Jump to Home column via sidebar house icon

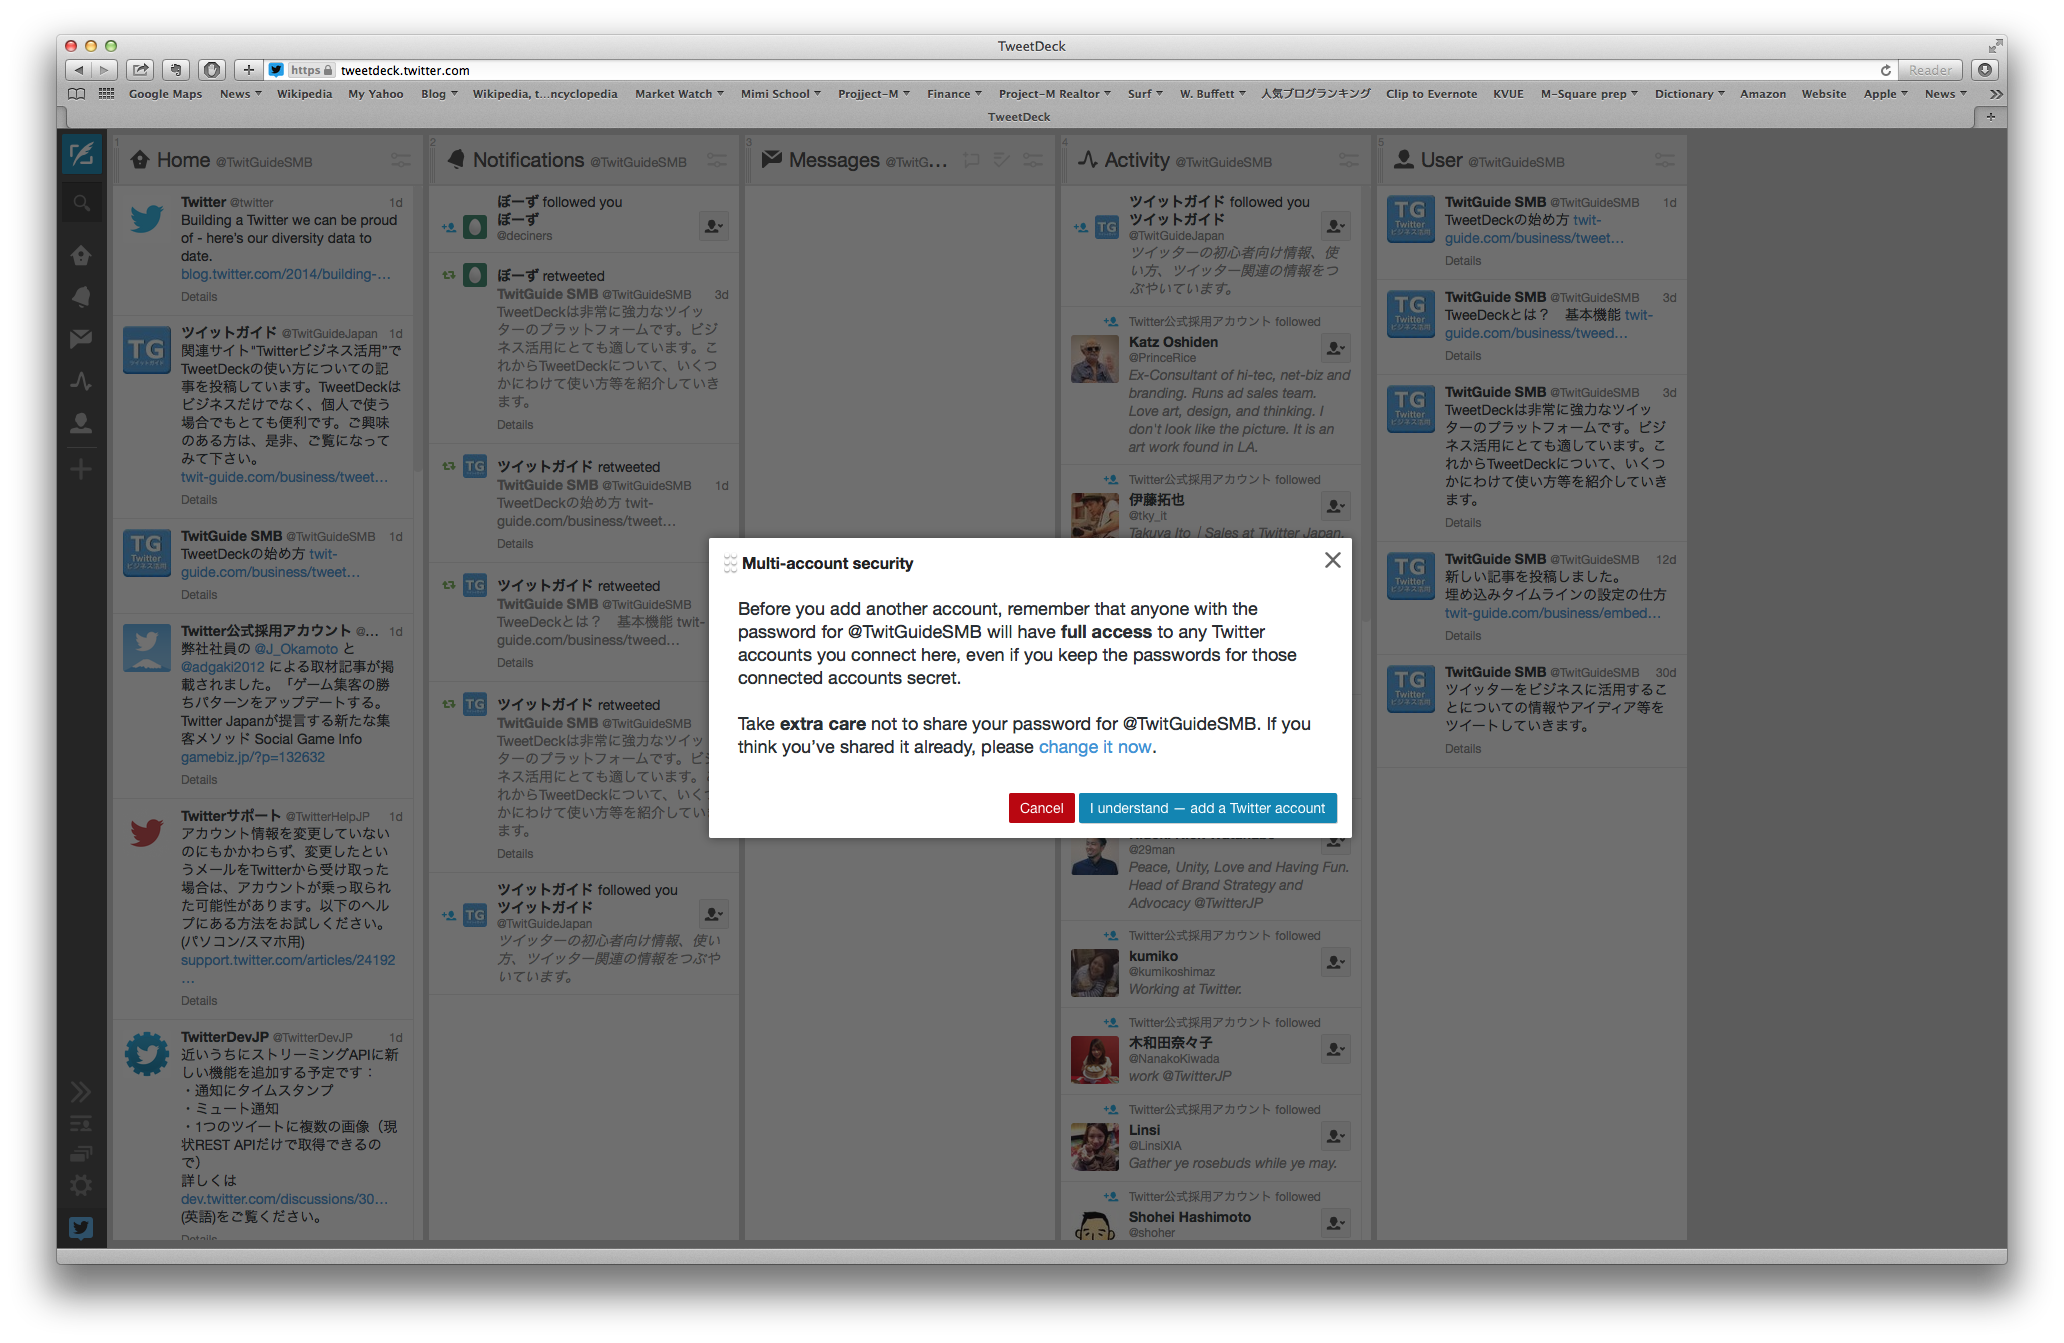(x=81, y=255)
